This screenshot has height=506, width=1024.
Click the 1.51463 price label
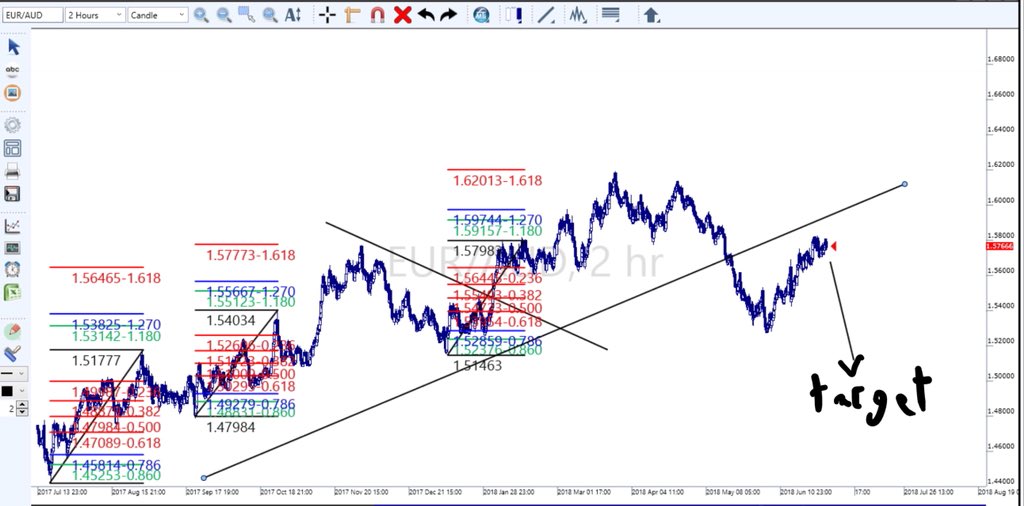point(478,366)
